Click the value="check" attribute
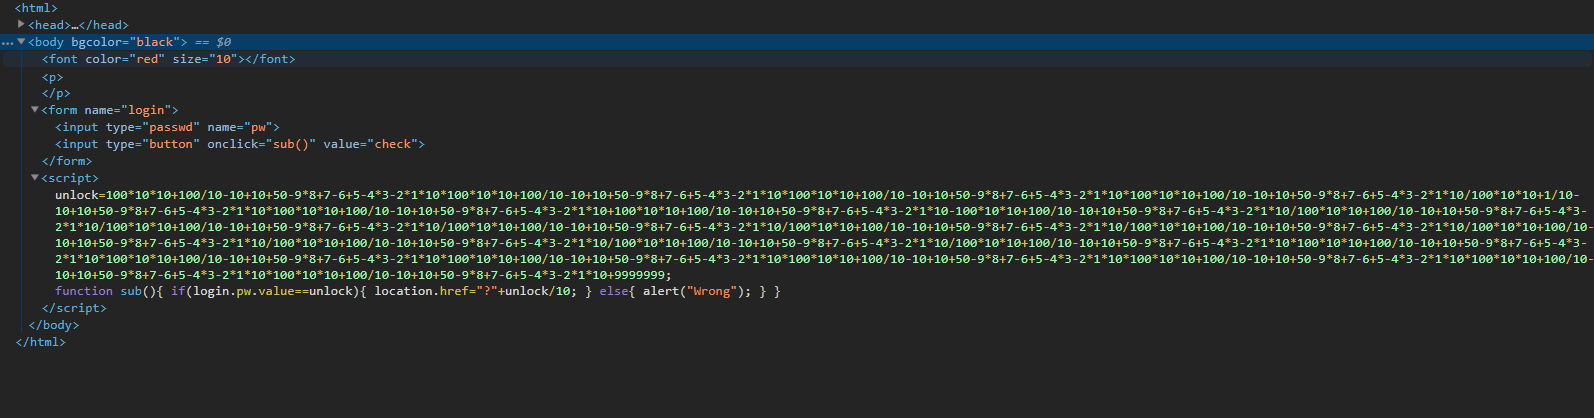 pyautogui.click(x=370, y=144)
